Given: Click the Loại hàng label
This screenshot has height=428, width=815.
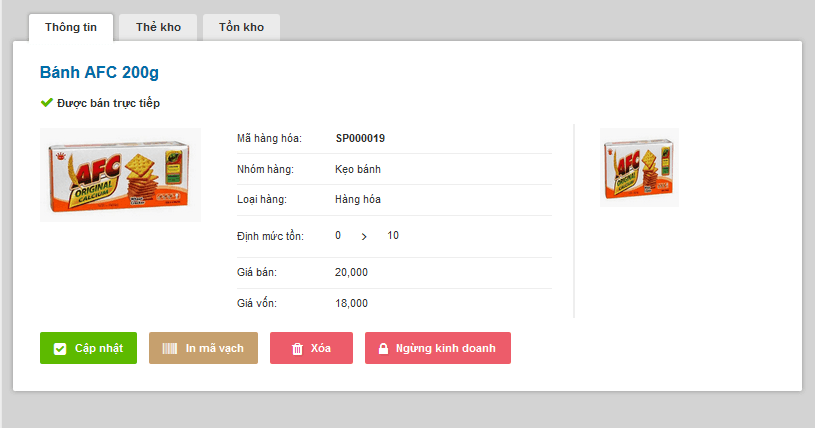Looking at the screenshot, I should [x=262, y=200].
